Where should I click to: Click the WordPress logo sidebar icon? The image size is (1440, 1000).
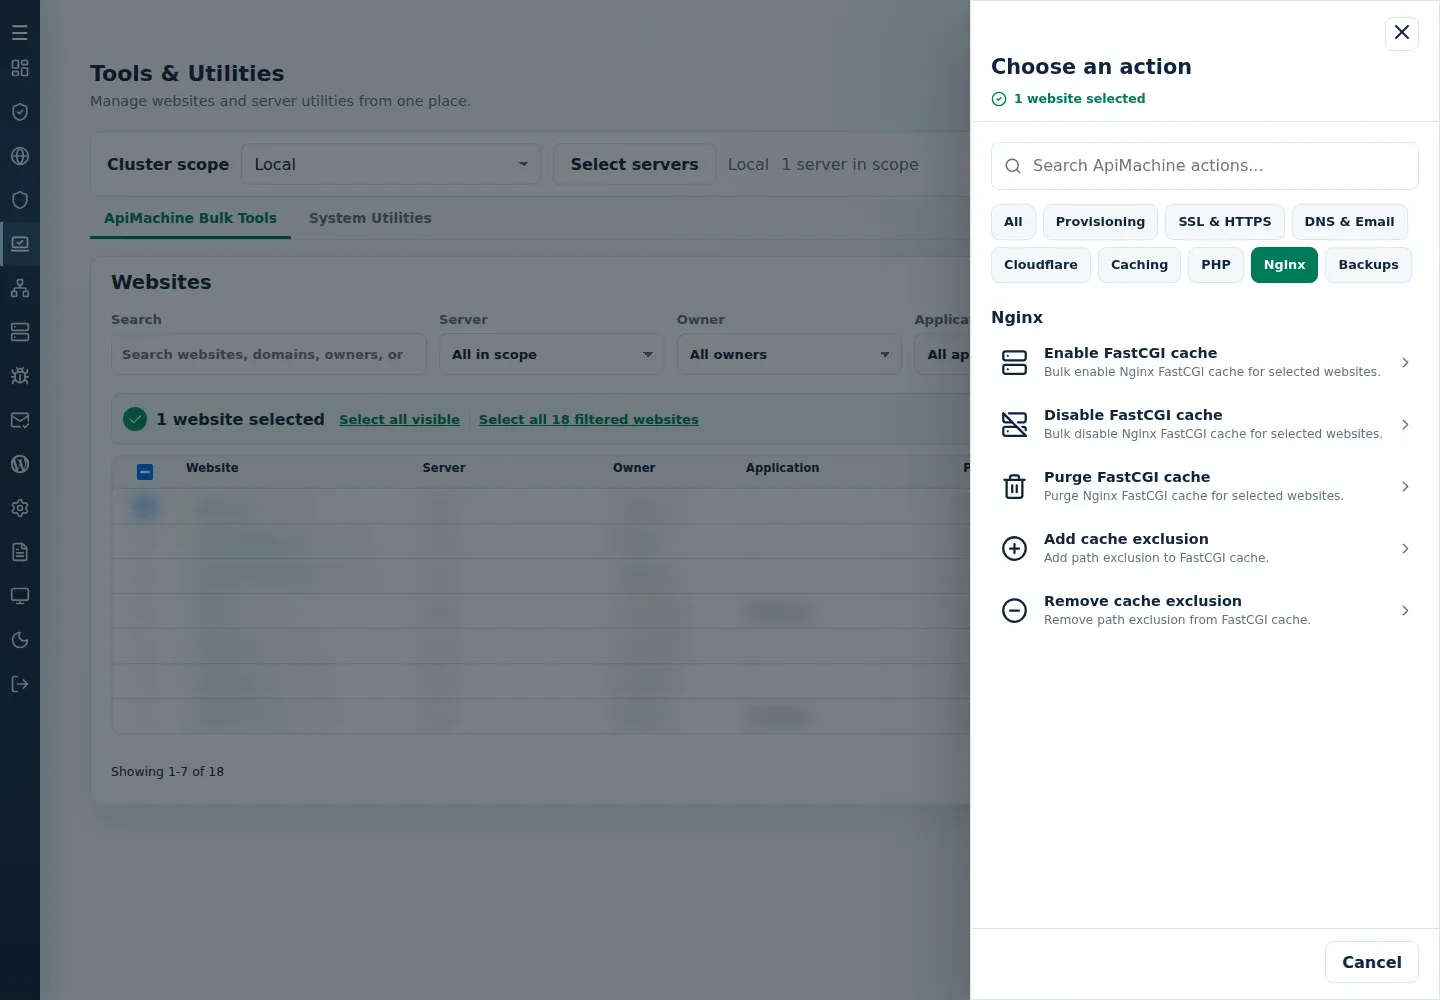20,464
